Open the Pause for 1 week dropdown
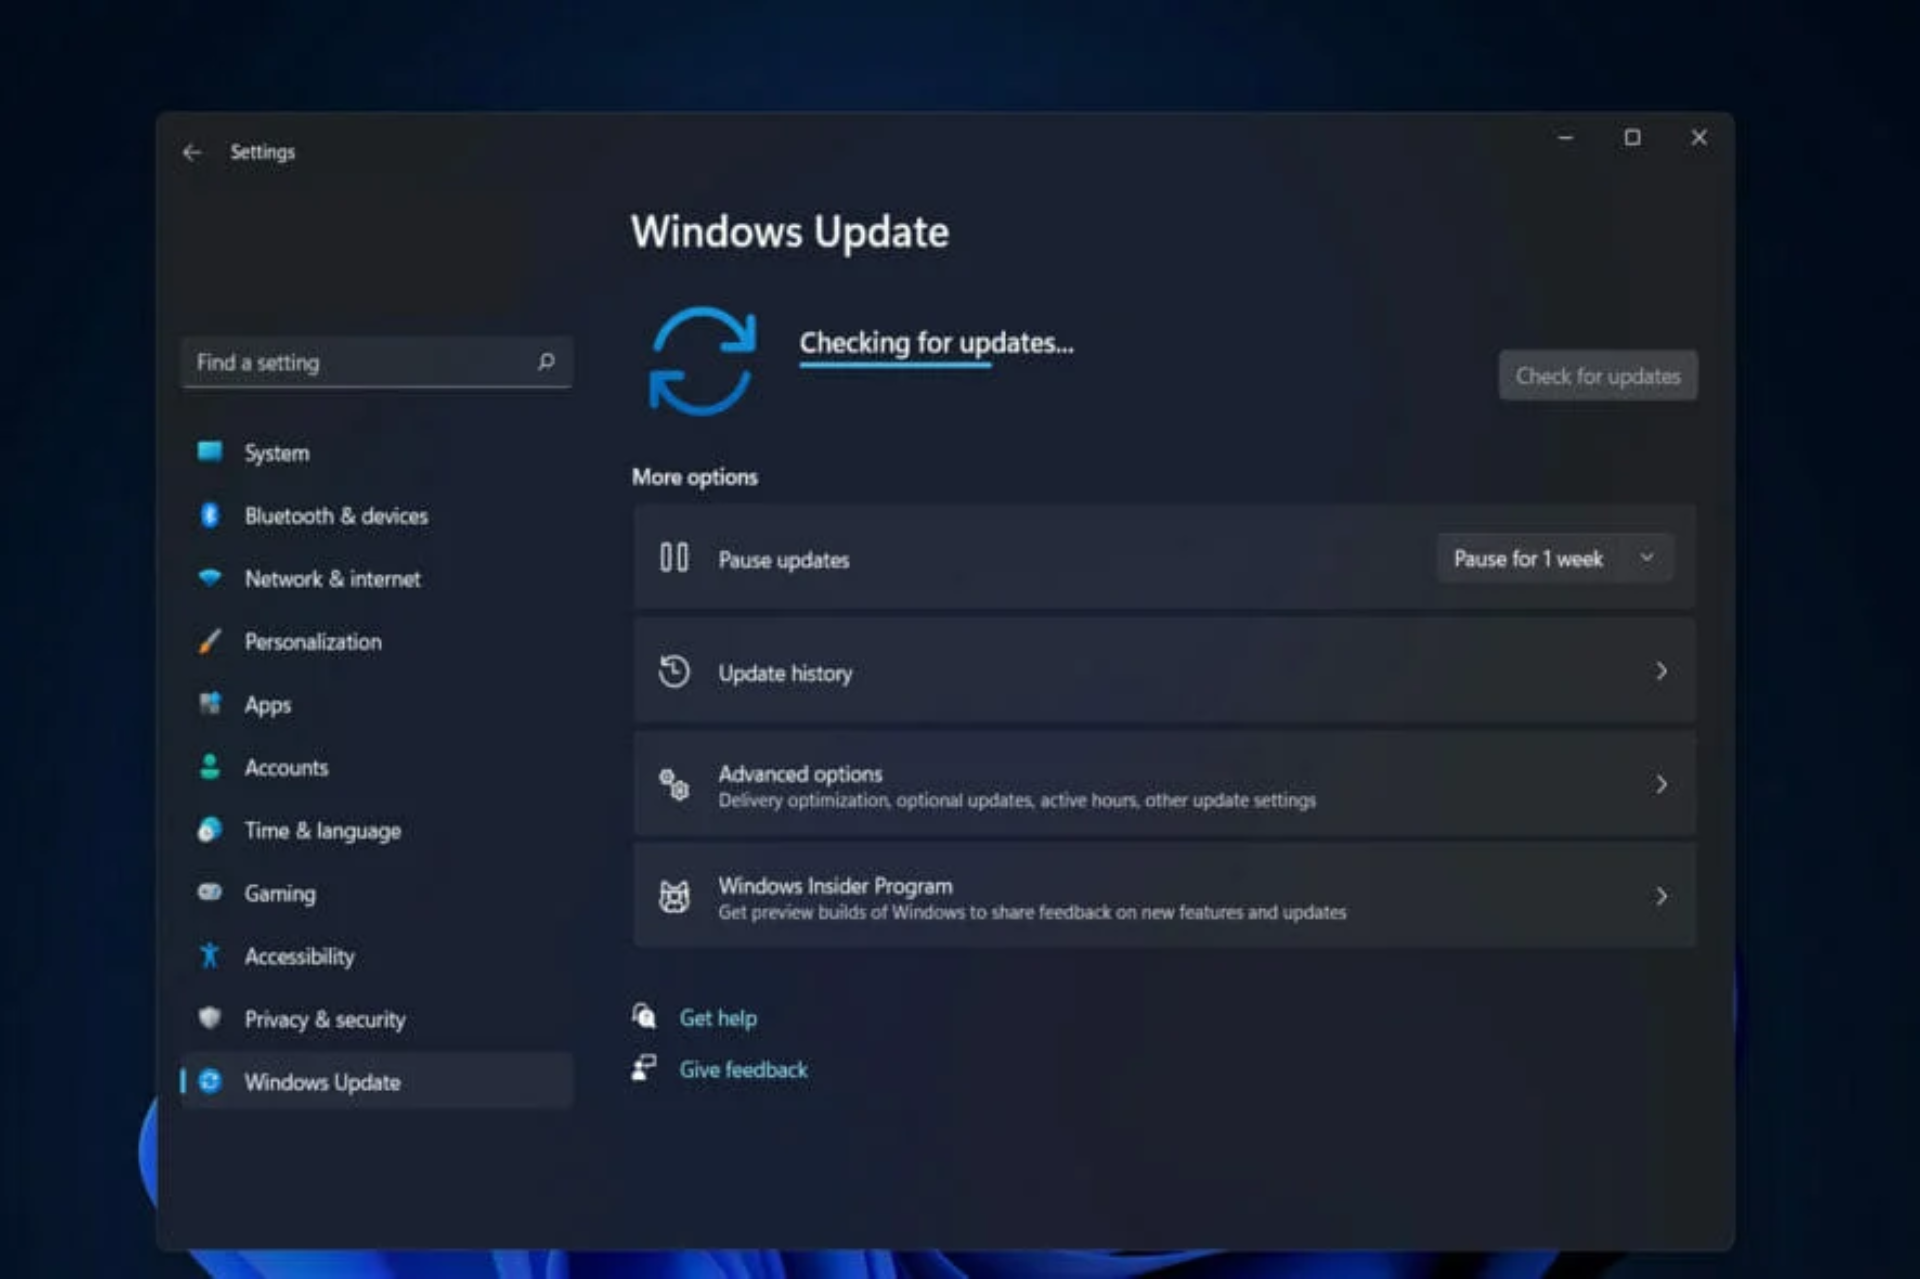 (1554, 559)
